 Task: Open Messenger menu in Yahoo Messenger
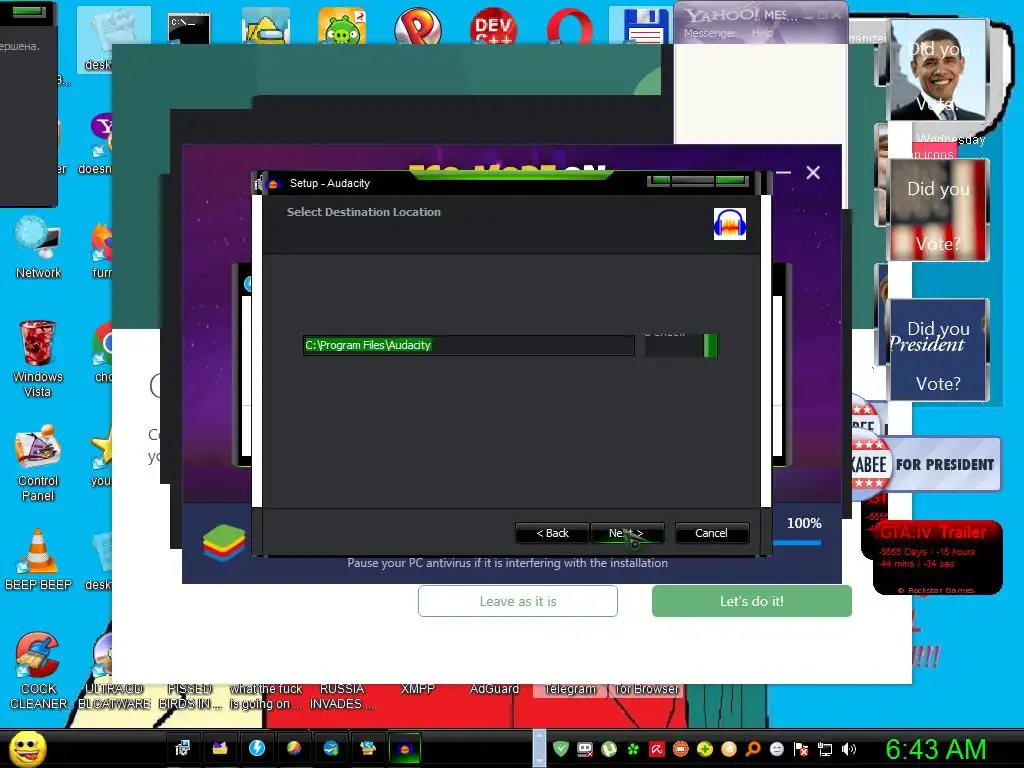tap(709, 33)
